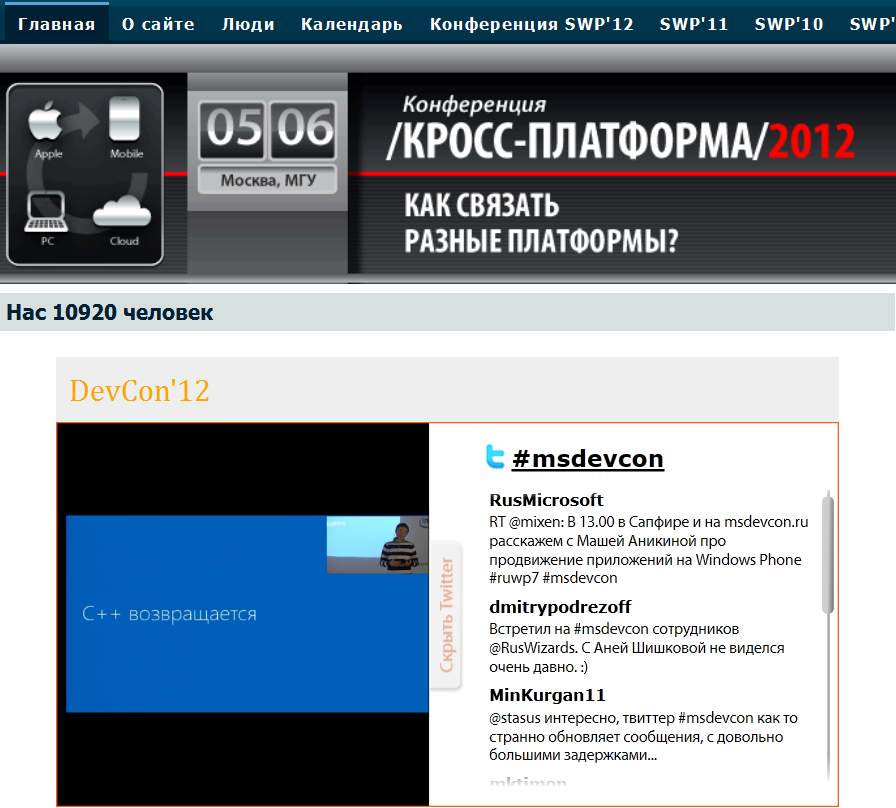Click the Нас 10920 человек heading
Screen dimensions: 896x808
click(110, 313)
